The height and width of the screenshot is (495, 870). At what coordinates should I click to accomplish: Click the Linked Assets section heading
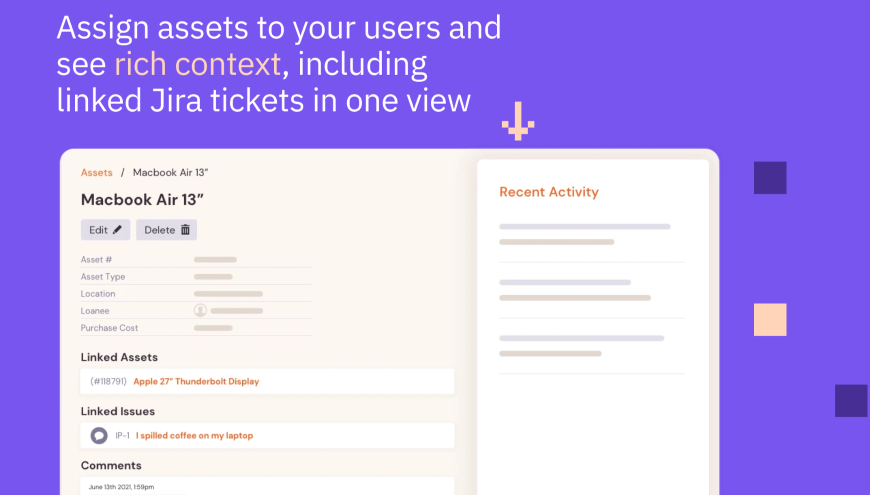(119, 357)
